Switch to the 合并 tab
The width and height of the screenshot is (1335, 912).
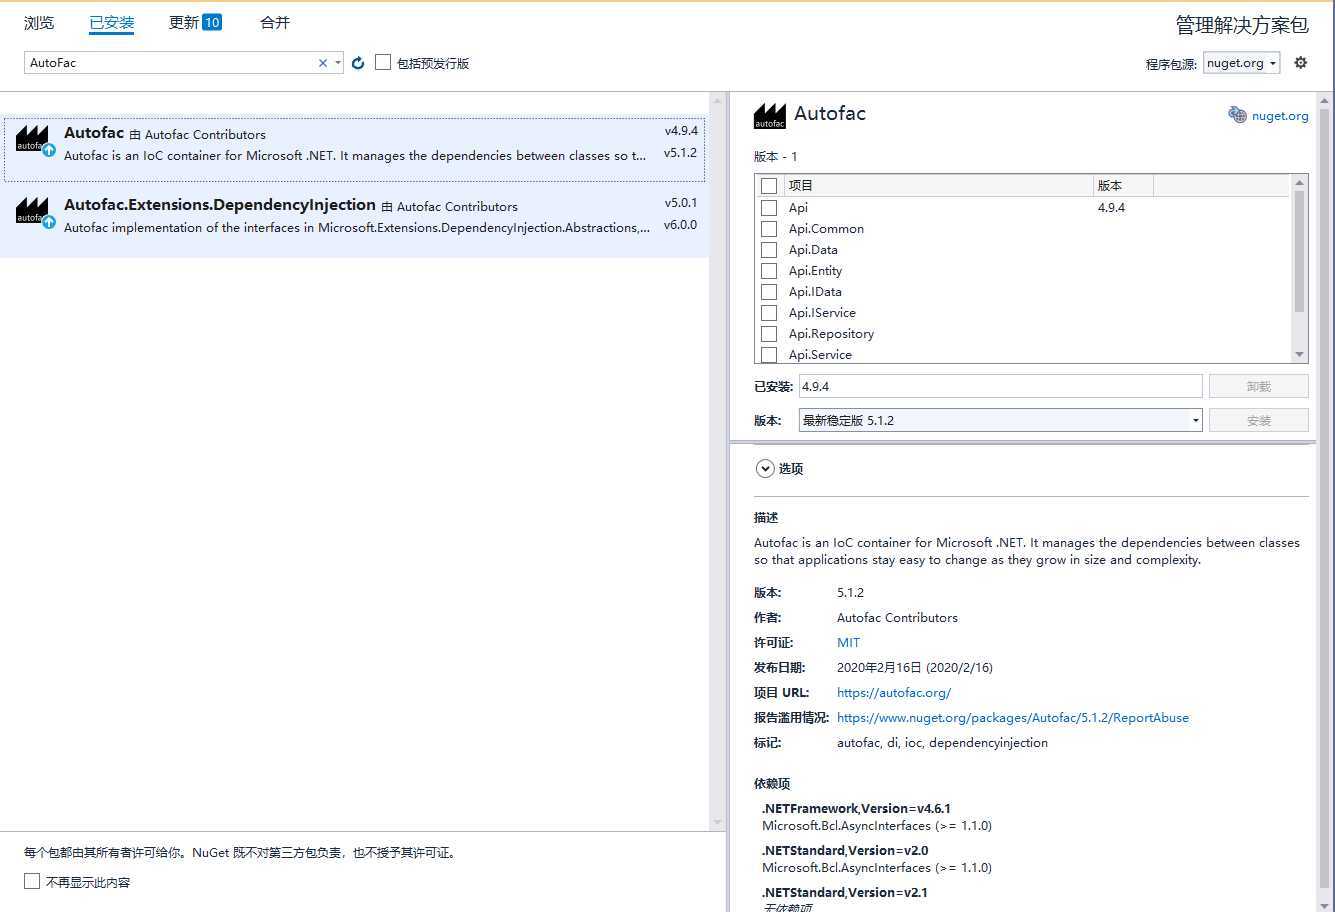click(275, 22)
